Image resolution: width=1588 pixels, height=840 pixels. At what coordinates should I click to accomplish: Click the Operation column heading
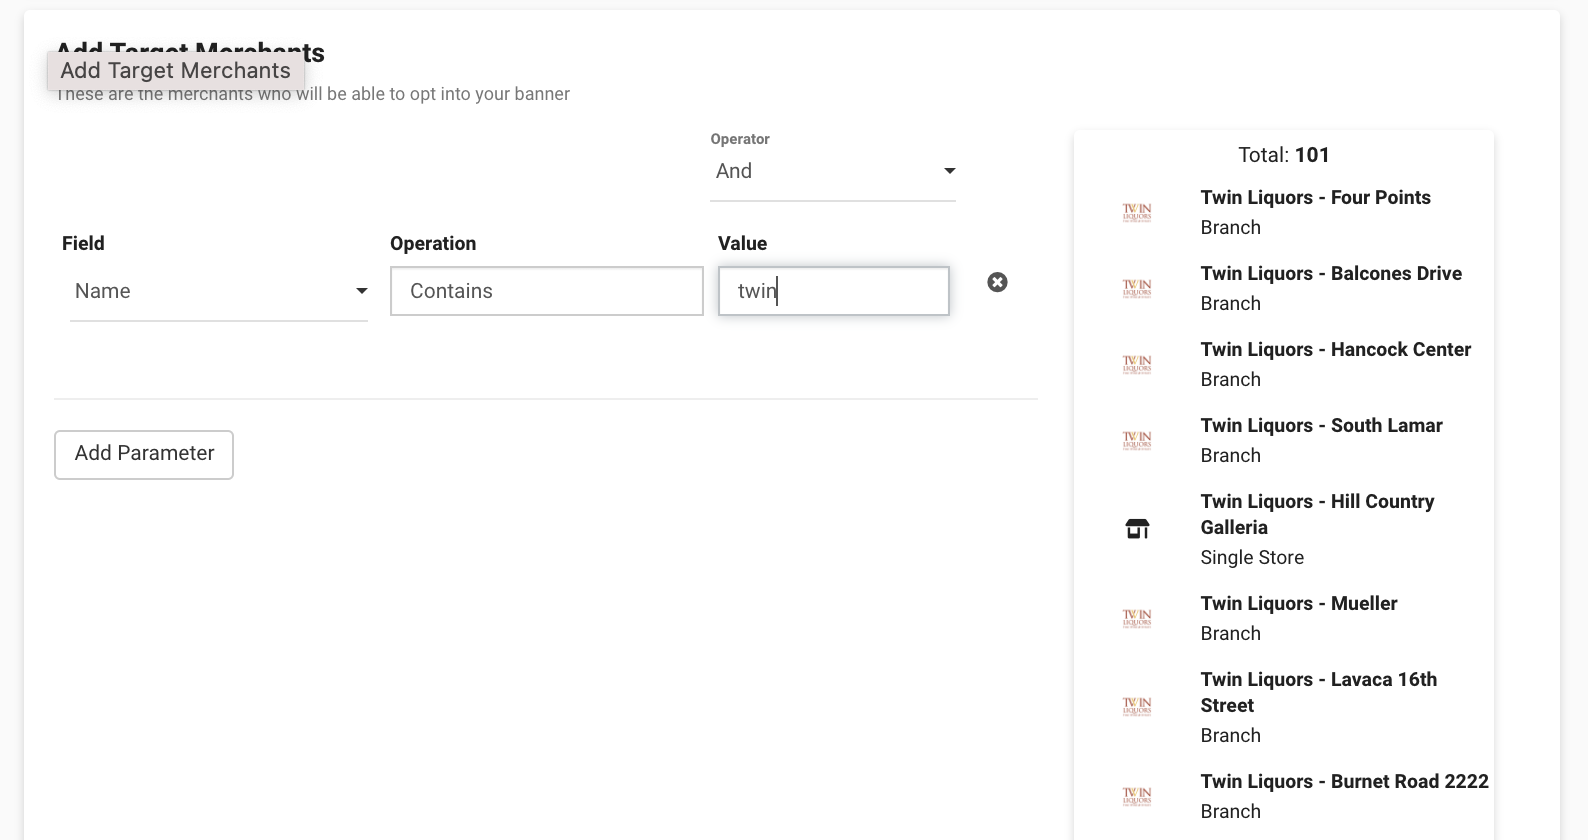coord(433,244)
